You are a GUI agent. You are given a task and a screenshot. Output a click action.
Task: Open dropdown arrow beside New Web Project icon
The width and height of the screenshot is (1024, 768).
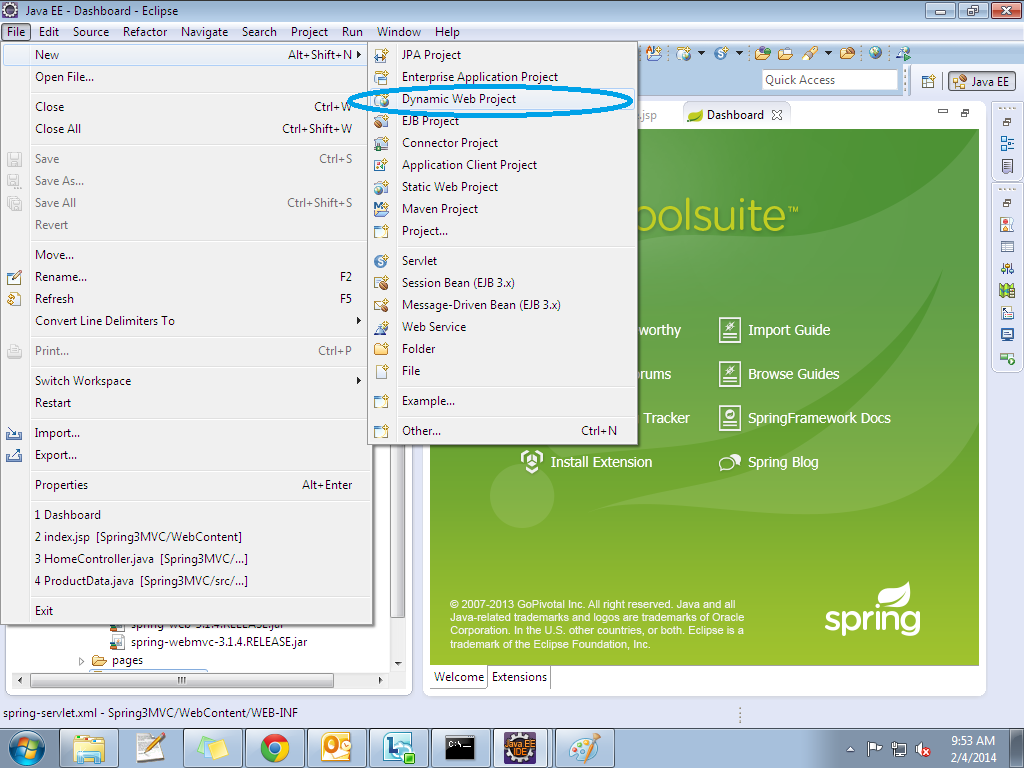click(x=701, y=54)
